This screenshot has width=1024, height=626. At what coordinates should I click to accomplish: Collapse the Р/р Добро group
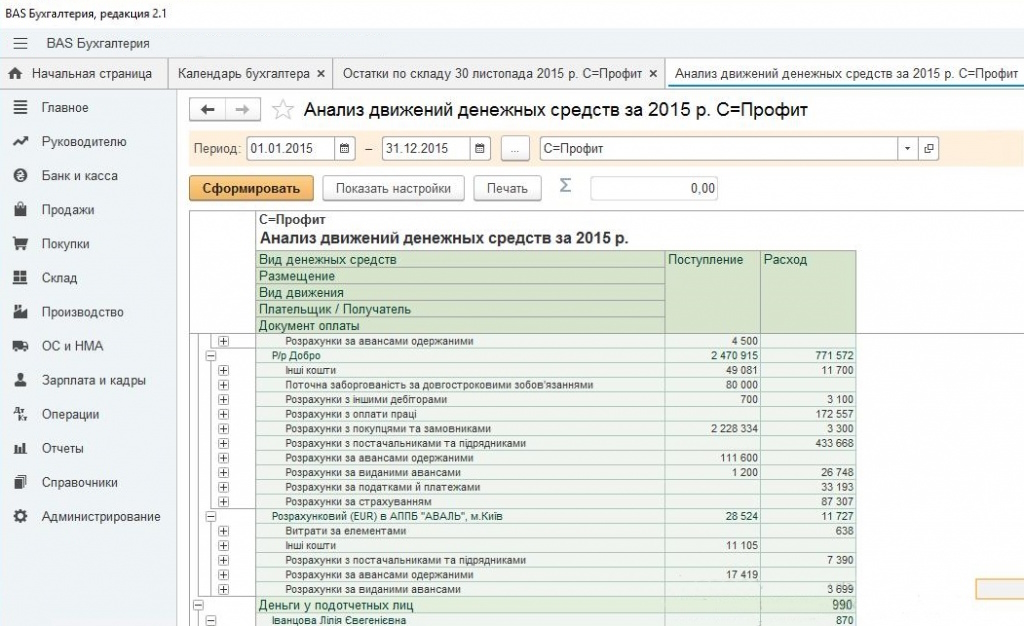tap(210, 356)
